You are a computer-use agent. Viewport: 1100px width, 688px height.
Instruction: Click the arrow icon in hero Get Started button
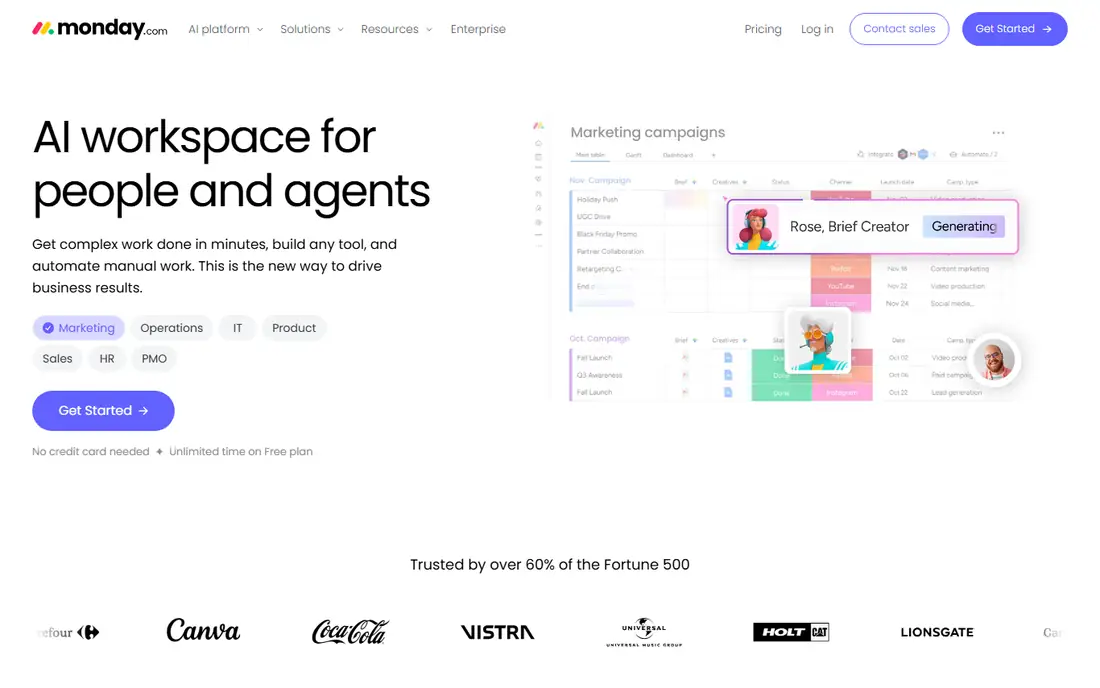[x=143, y=410]
